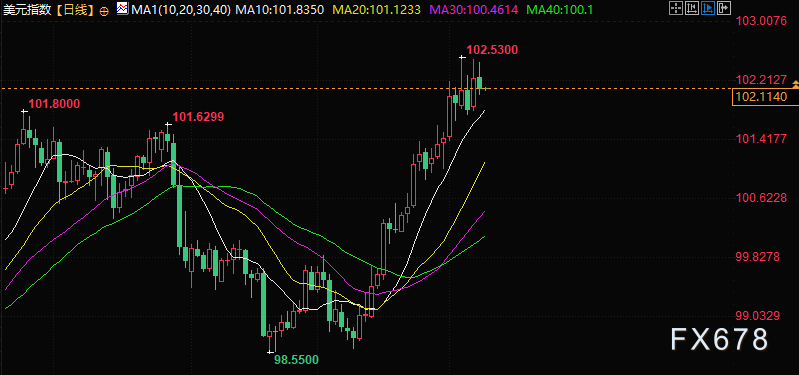
Task: Click the crosshair cursor icon in chart toolbar
Action: click(x=676, y=8)
